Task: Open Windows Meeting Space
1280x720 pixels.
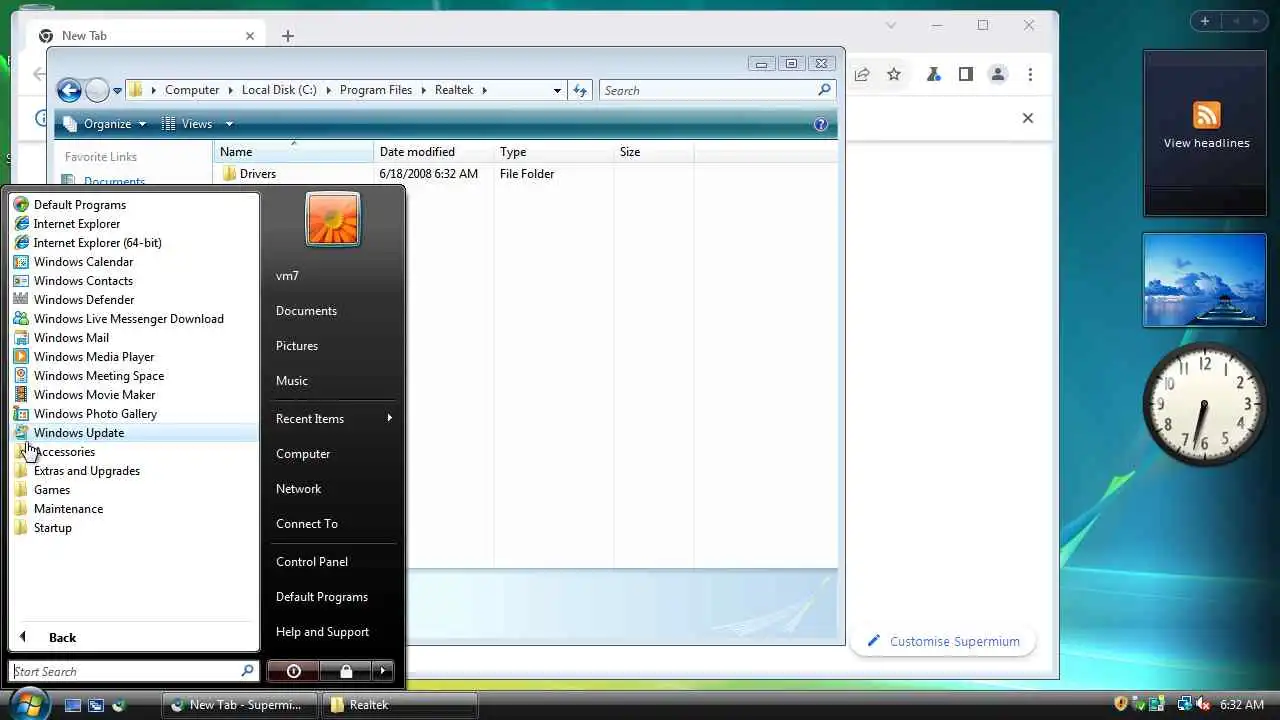Action: pos(134,376)
